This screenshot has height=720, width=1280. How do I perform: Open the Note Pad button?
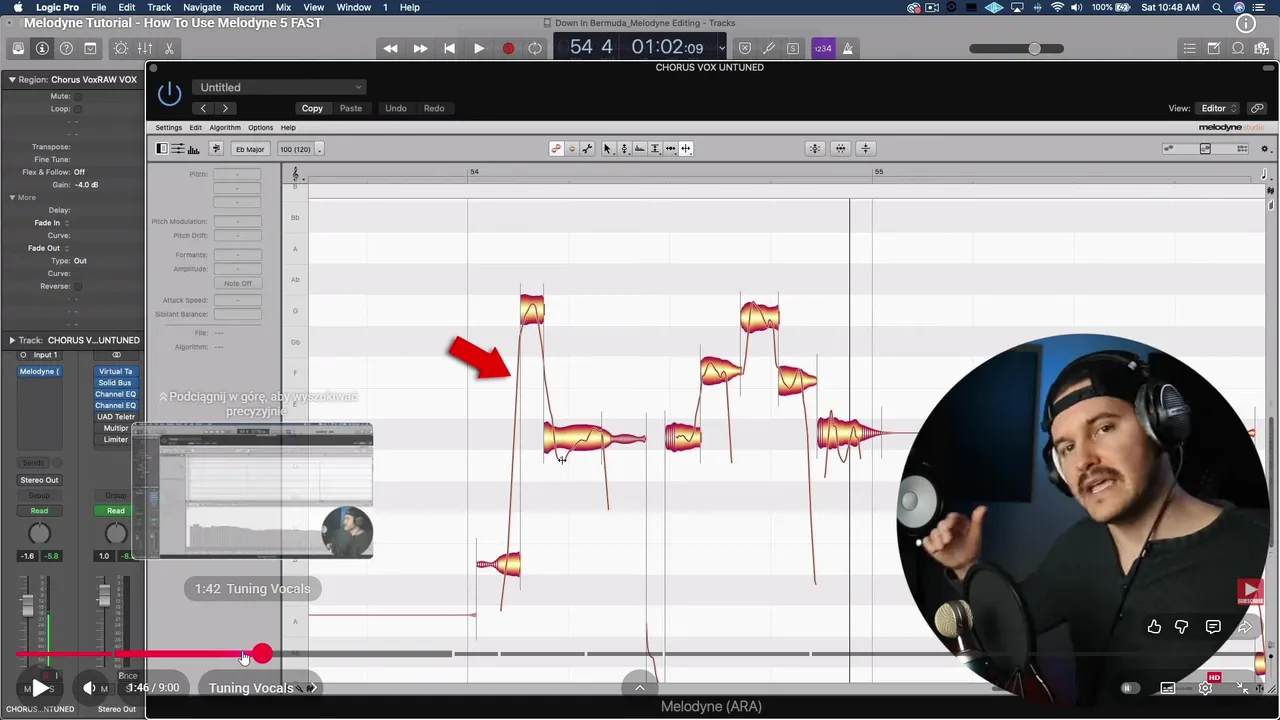coord(1213,48)
